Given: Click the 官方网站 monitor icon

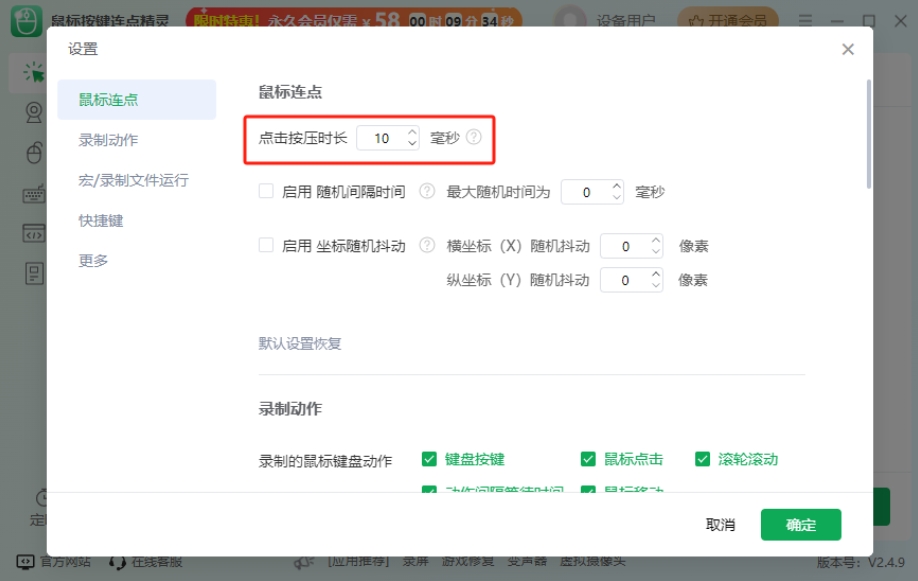Looking at the screenshot, I should click(x=25, y=562).
